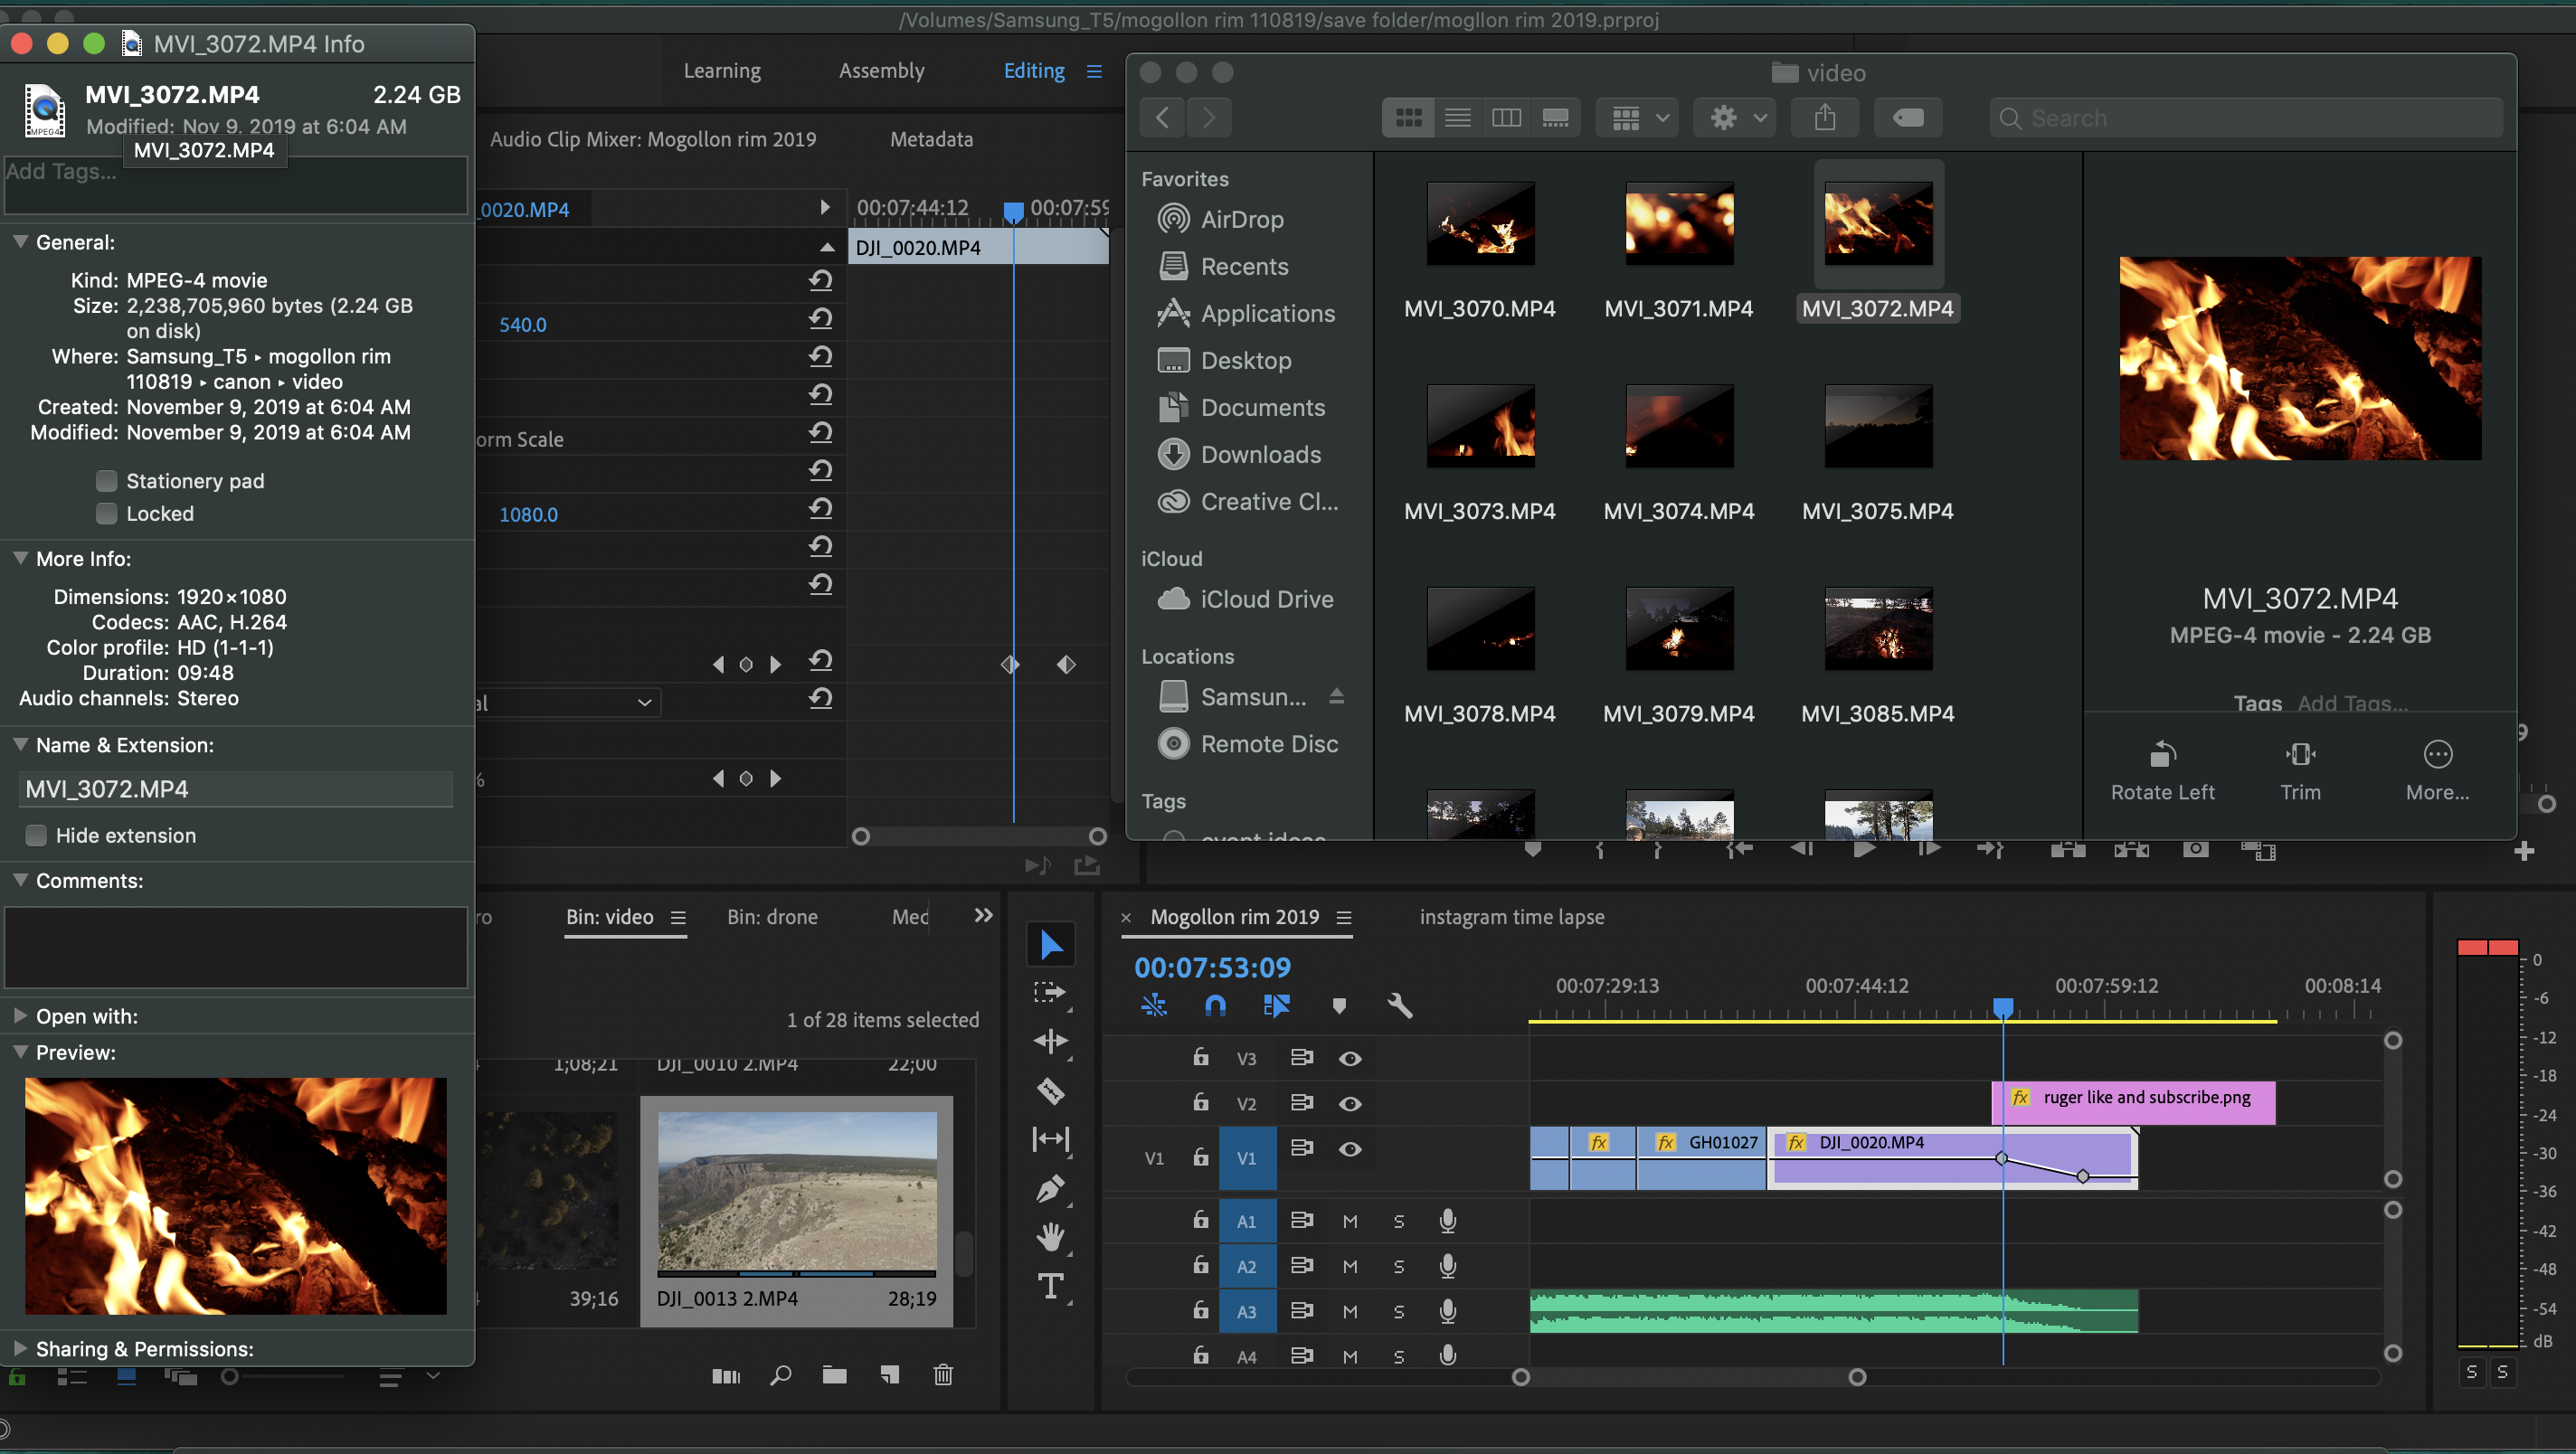This screenshot has height=1454, width=2576.
Task: Expand the Open with section
Action: (x=20, y=1016)
